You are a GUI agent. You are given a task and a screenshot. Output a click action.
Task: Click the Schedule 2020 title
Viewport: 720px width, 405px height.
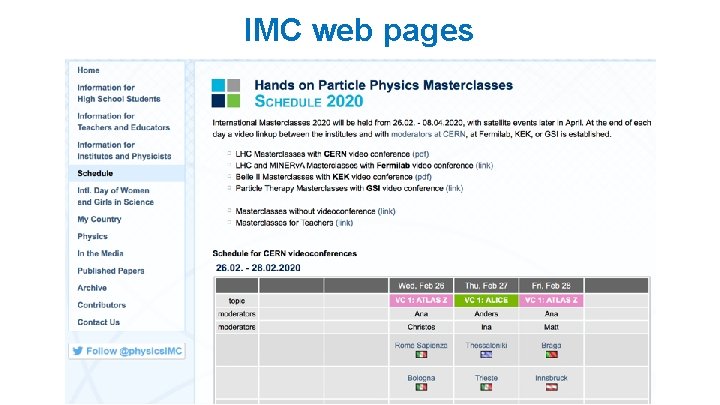[x=309, y=101]
